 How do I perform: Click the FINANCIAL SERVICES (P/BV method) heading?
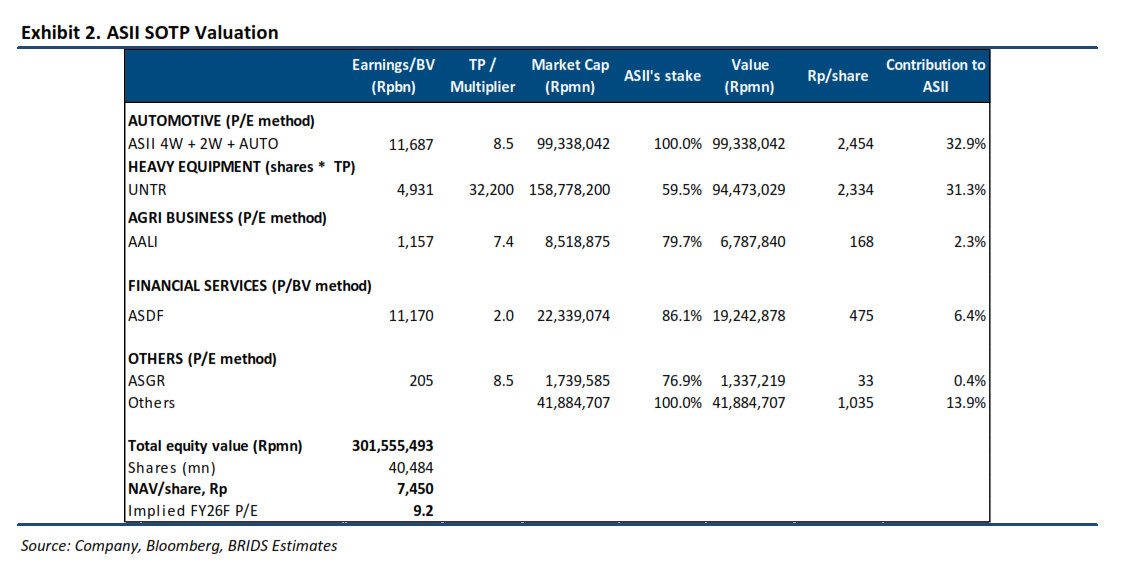tap(250, 286)
